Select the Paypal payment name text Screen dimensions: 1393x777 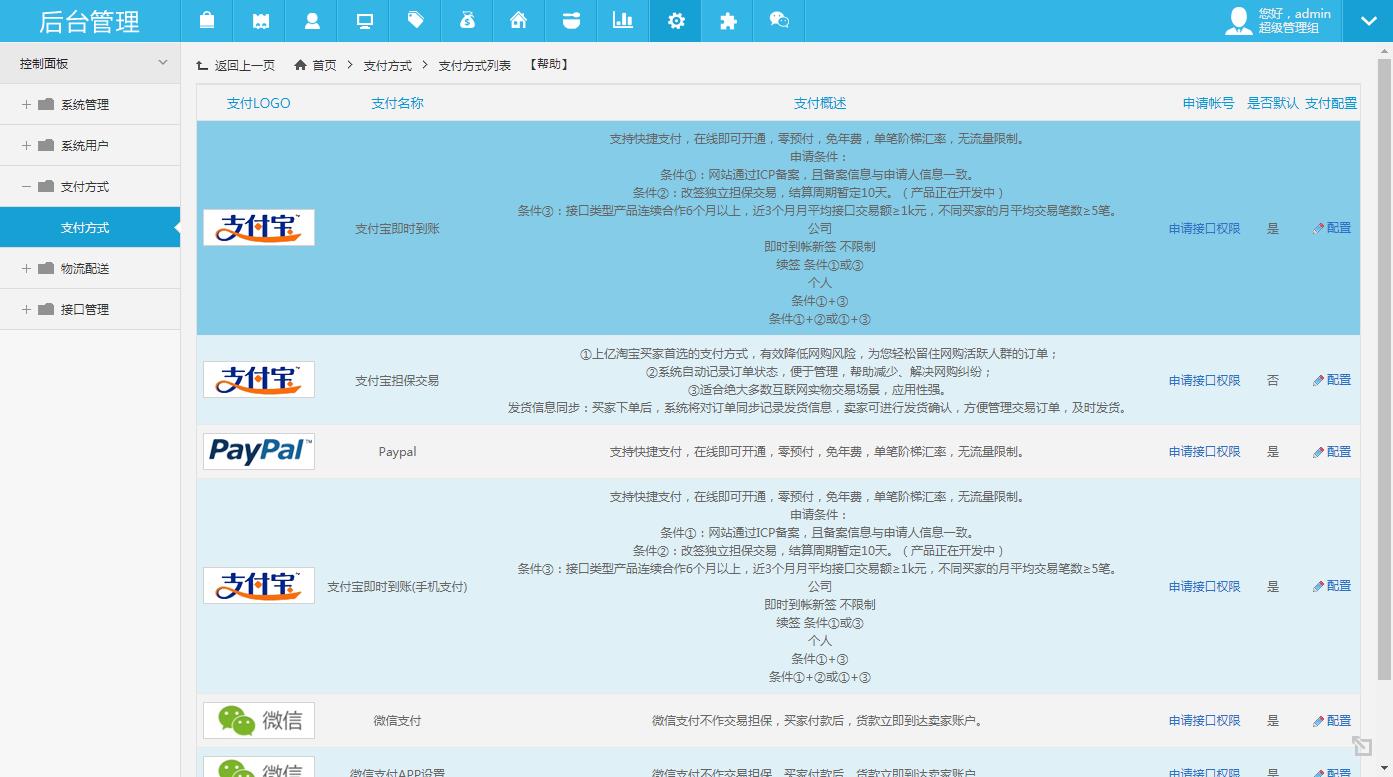pyautogui.click(x=397, y=452)
